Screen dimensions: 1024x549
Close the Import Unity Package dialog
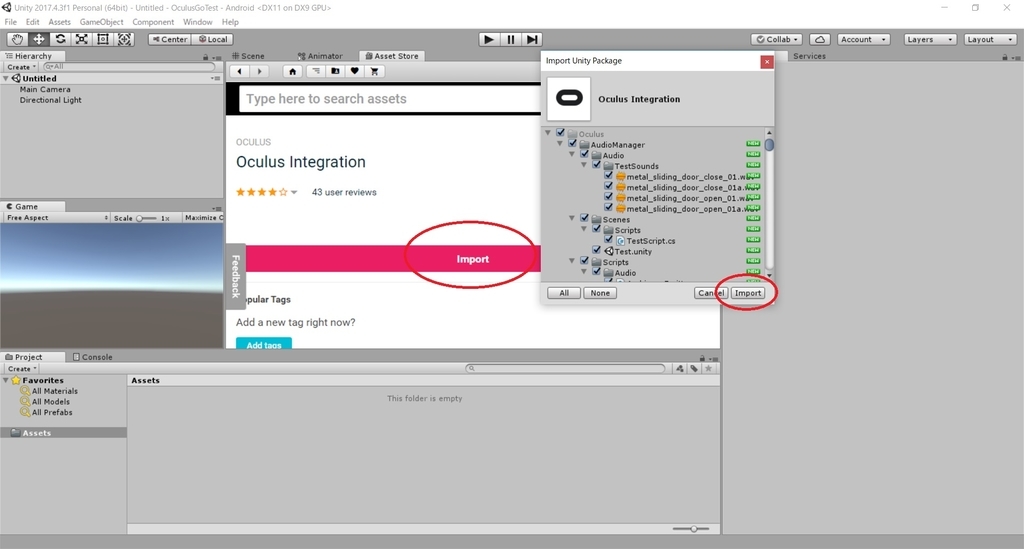[767, 61]
